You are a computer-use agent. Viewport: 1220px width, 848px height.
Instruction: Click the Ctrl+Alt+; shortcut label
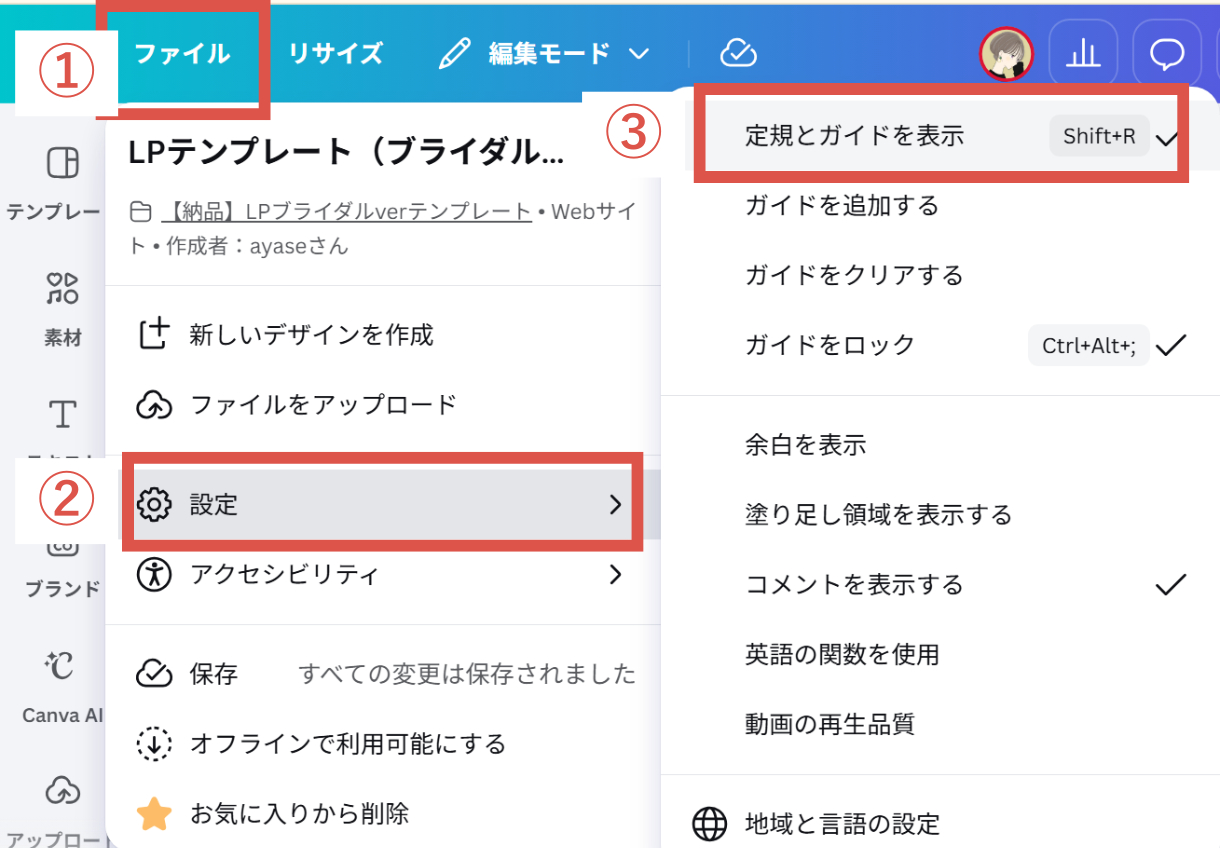click(x=1089, y=345)
